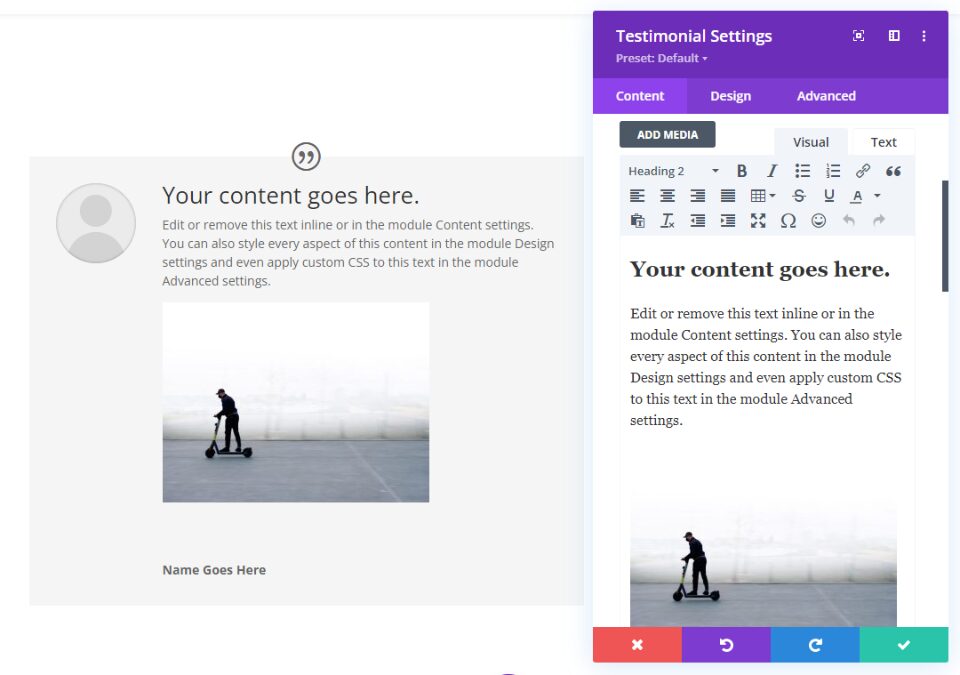The height and width of the screenshot is (675, 960).
Task: Apply blockquote formatting
Action: 893,171
